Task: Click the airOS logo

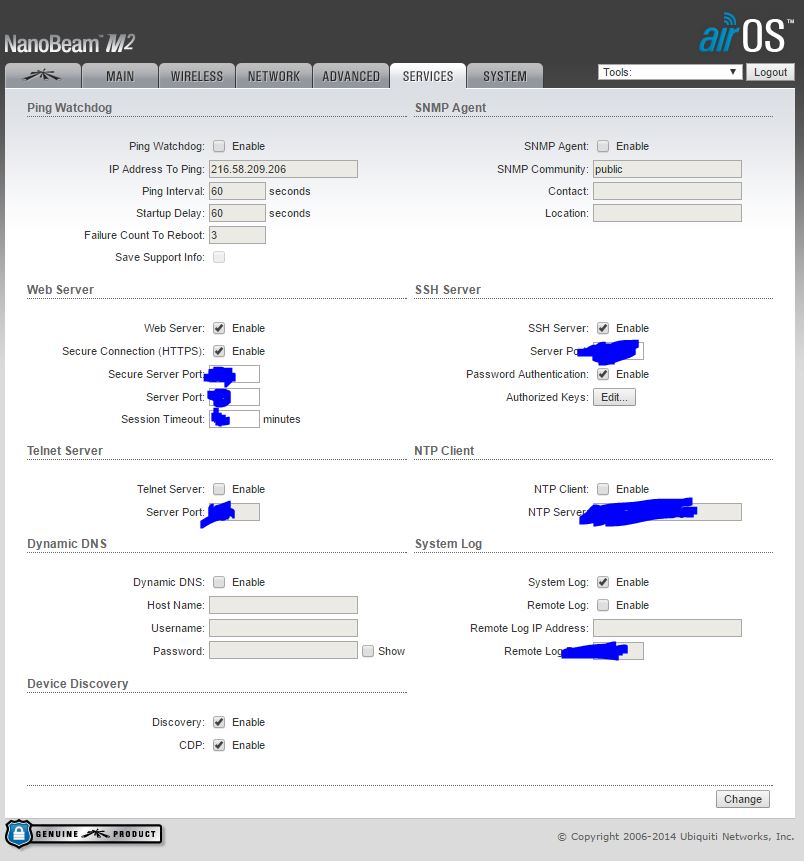Action: (x=746, y=33)
